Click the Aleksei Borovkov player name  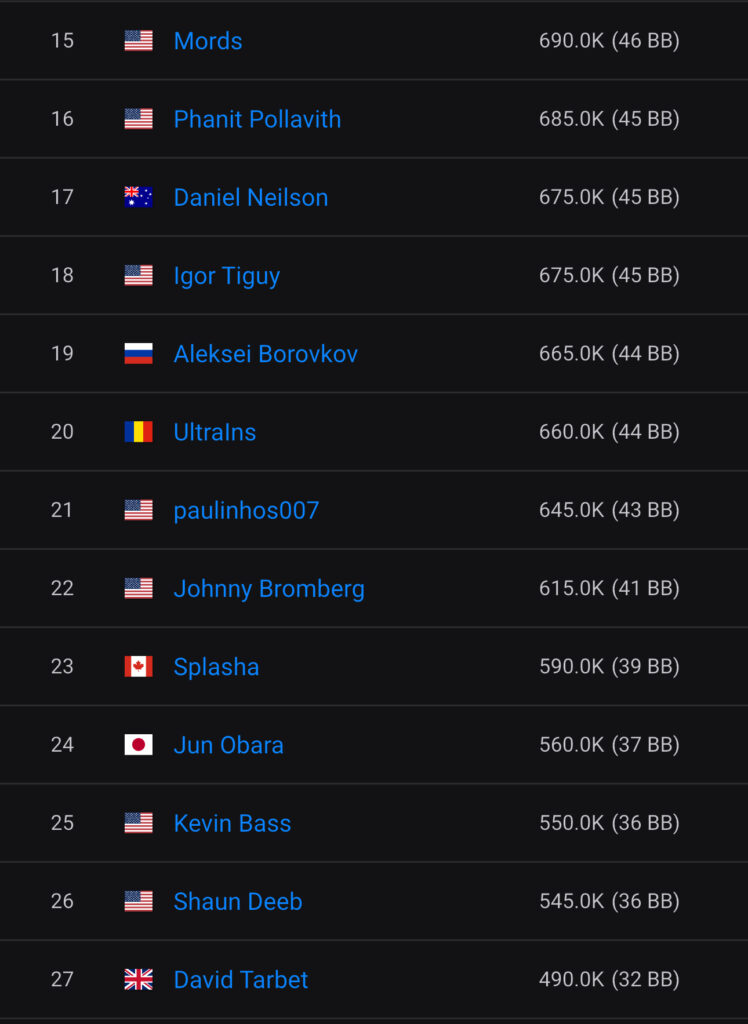tap(265, 354)
